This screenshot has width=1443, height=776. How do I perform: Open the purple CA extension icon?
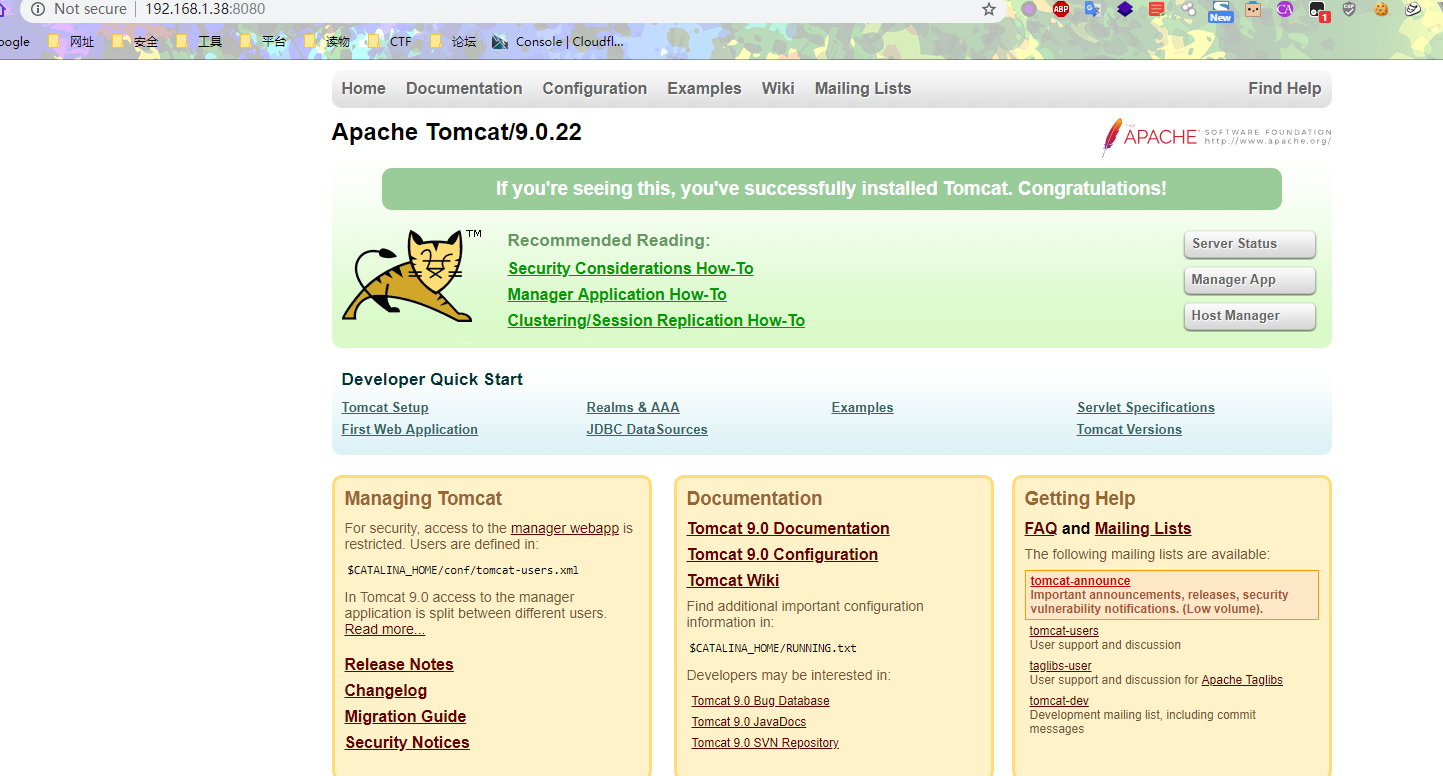coord(1285,10)
